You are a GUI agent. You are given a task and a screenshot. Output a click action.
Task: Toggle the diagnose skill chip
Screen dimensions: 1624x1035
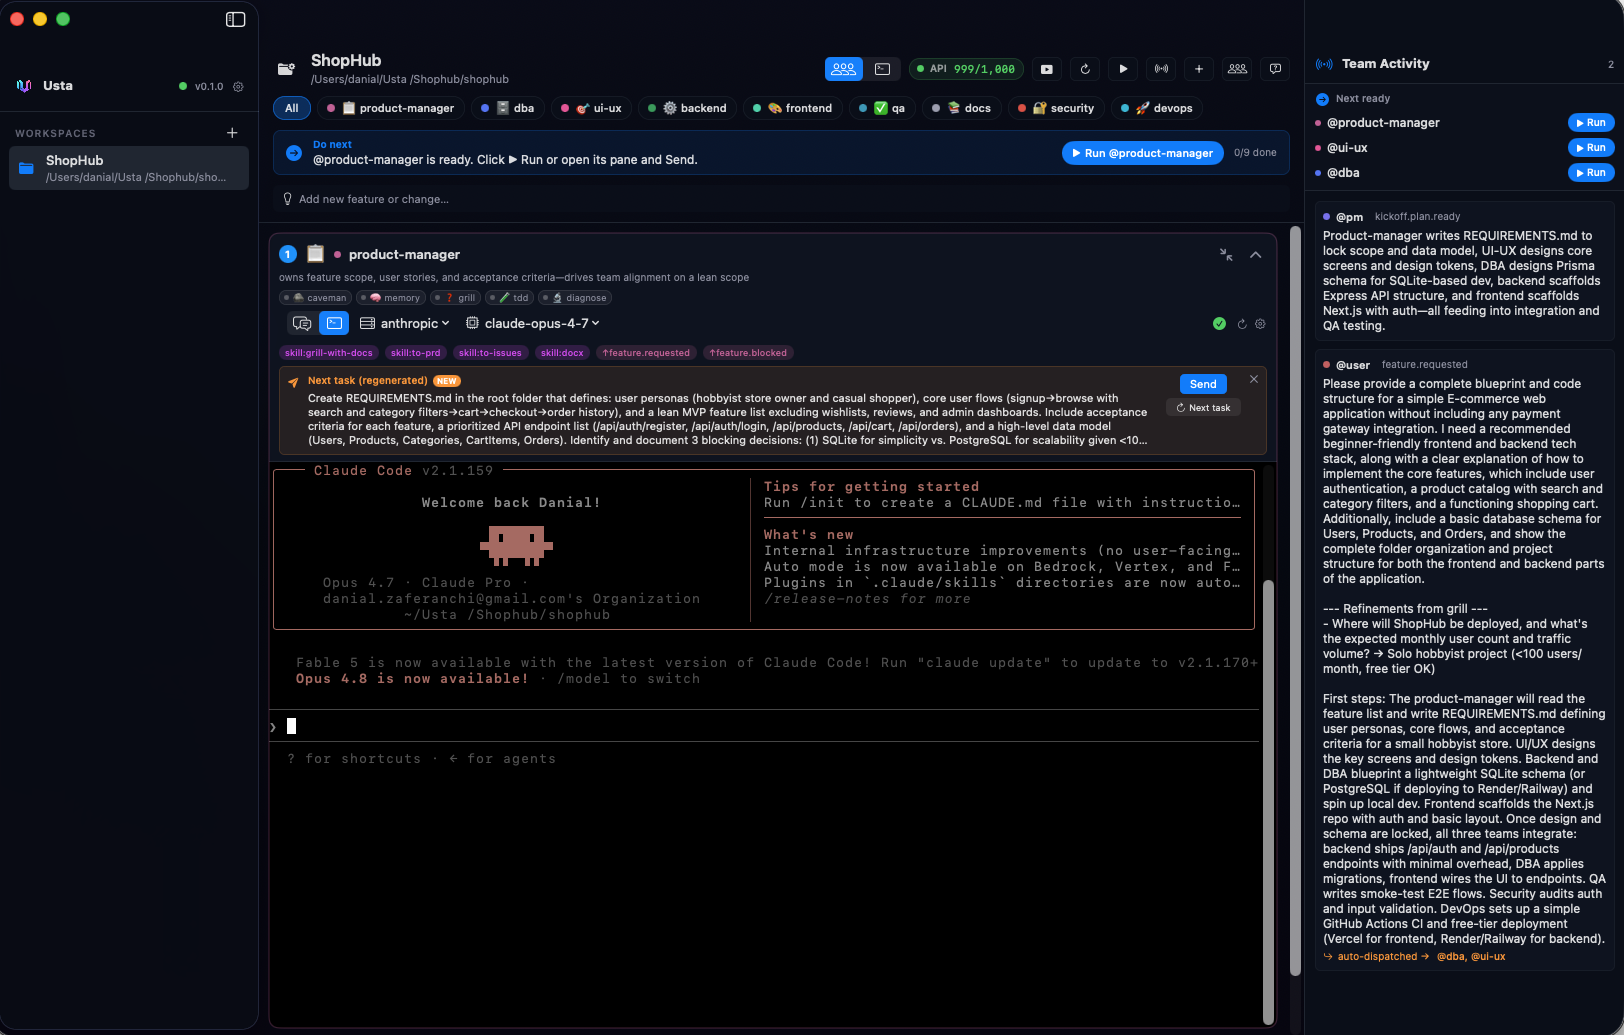pyautogui.click(x=575, y=298)
